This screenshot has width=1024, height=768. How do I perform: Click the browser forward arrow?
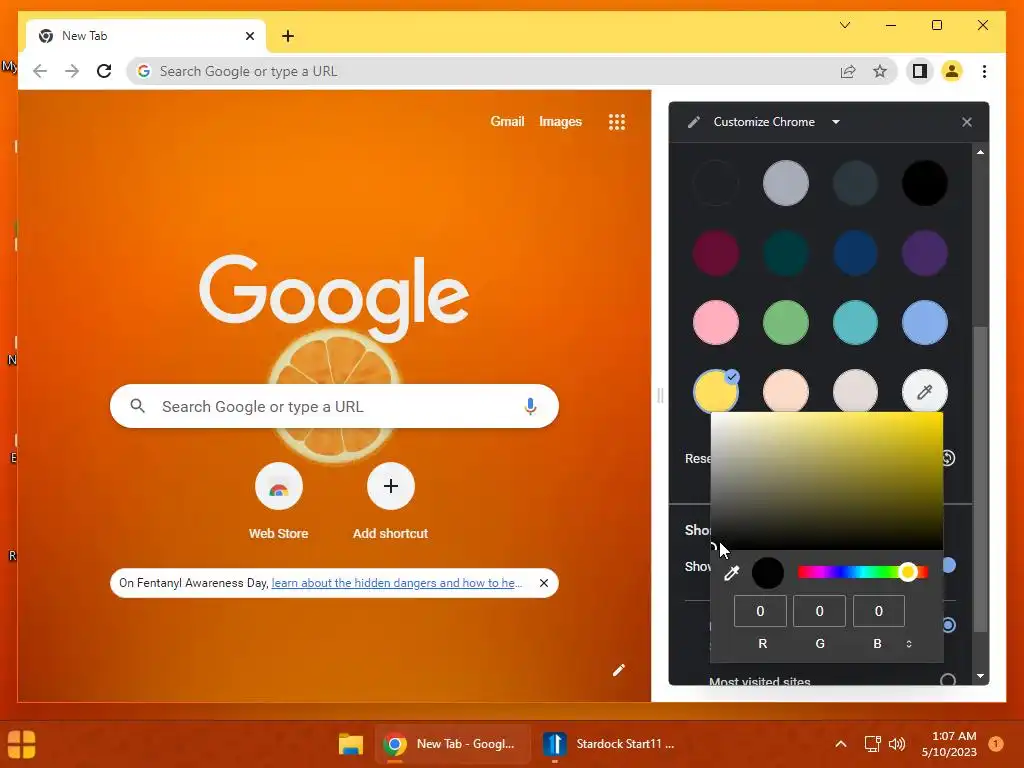[x=72, y=71]
